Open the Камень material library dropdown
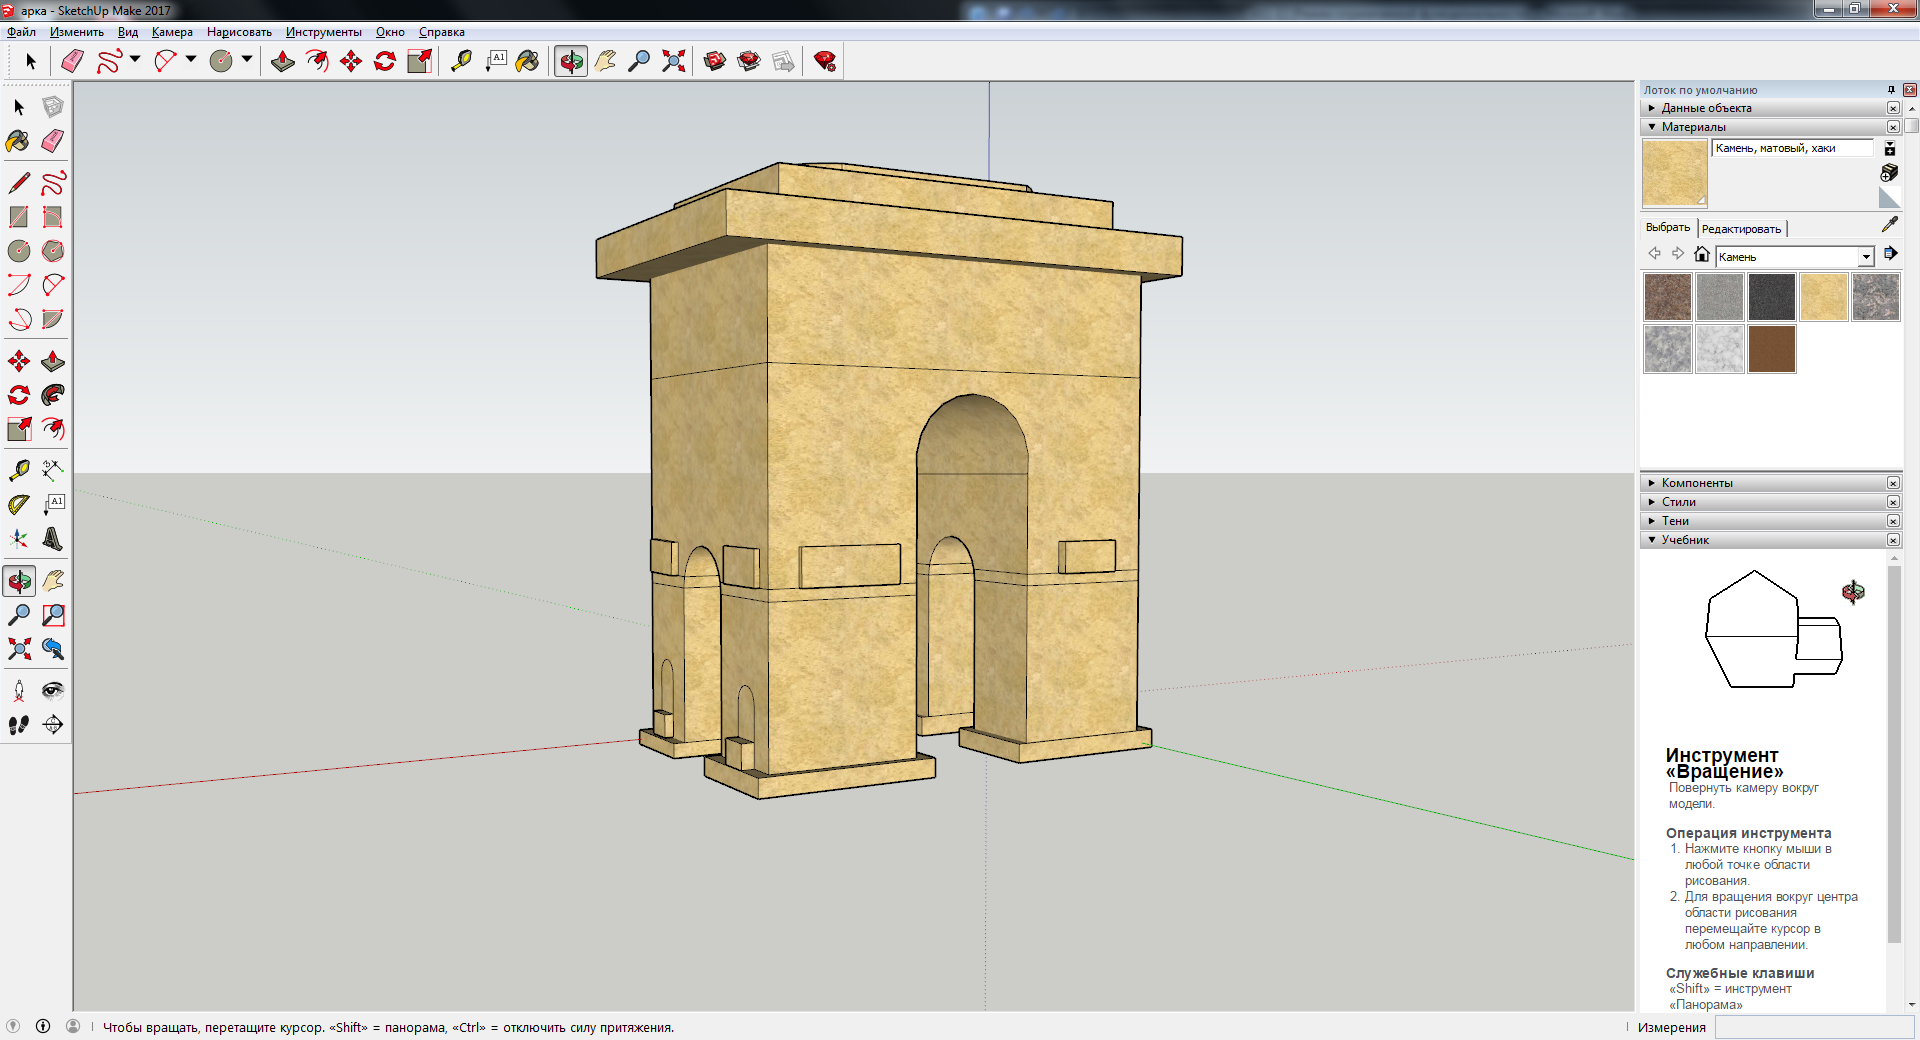This screenshot has width=1920, height=1040. pos(1866,257)
